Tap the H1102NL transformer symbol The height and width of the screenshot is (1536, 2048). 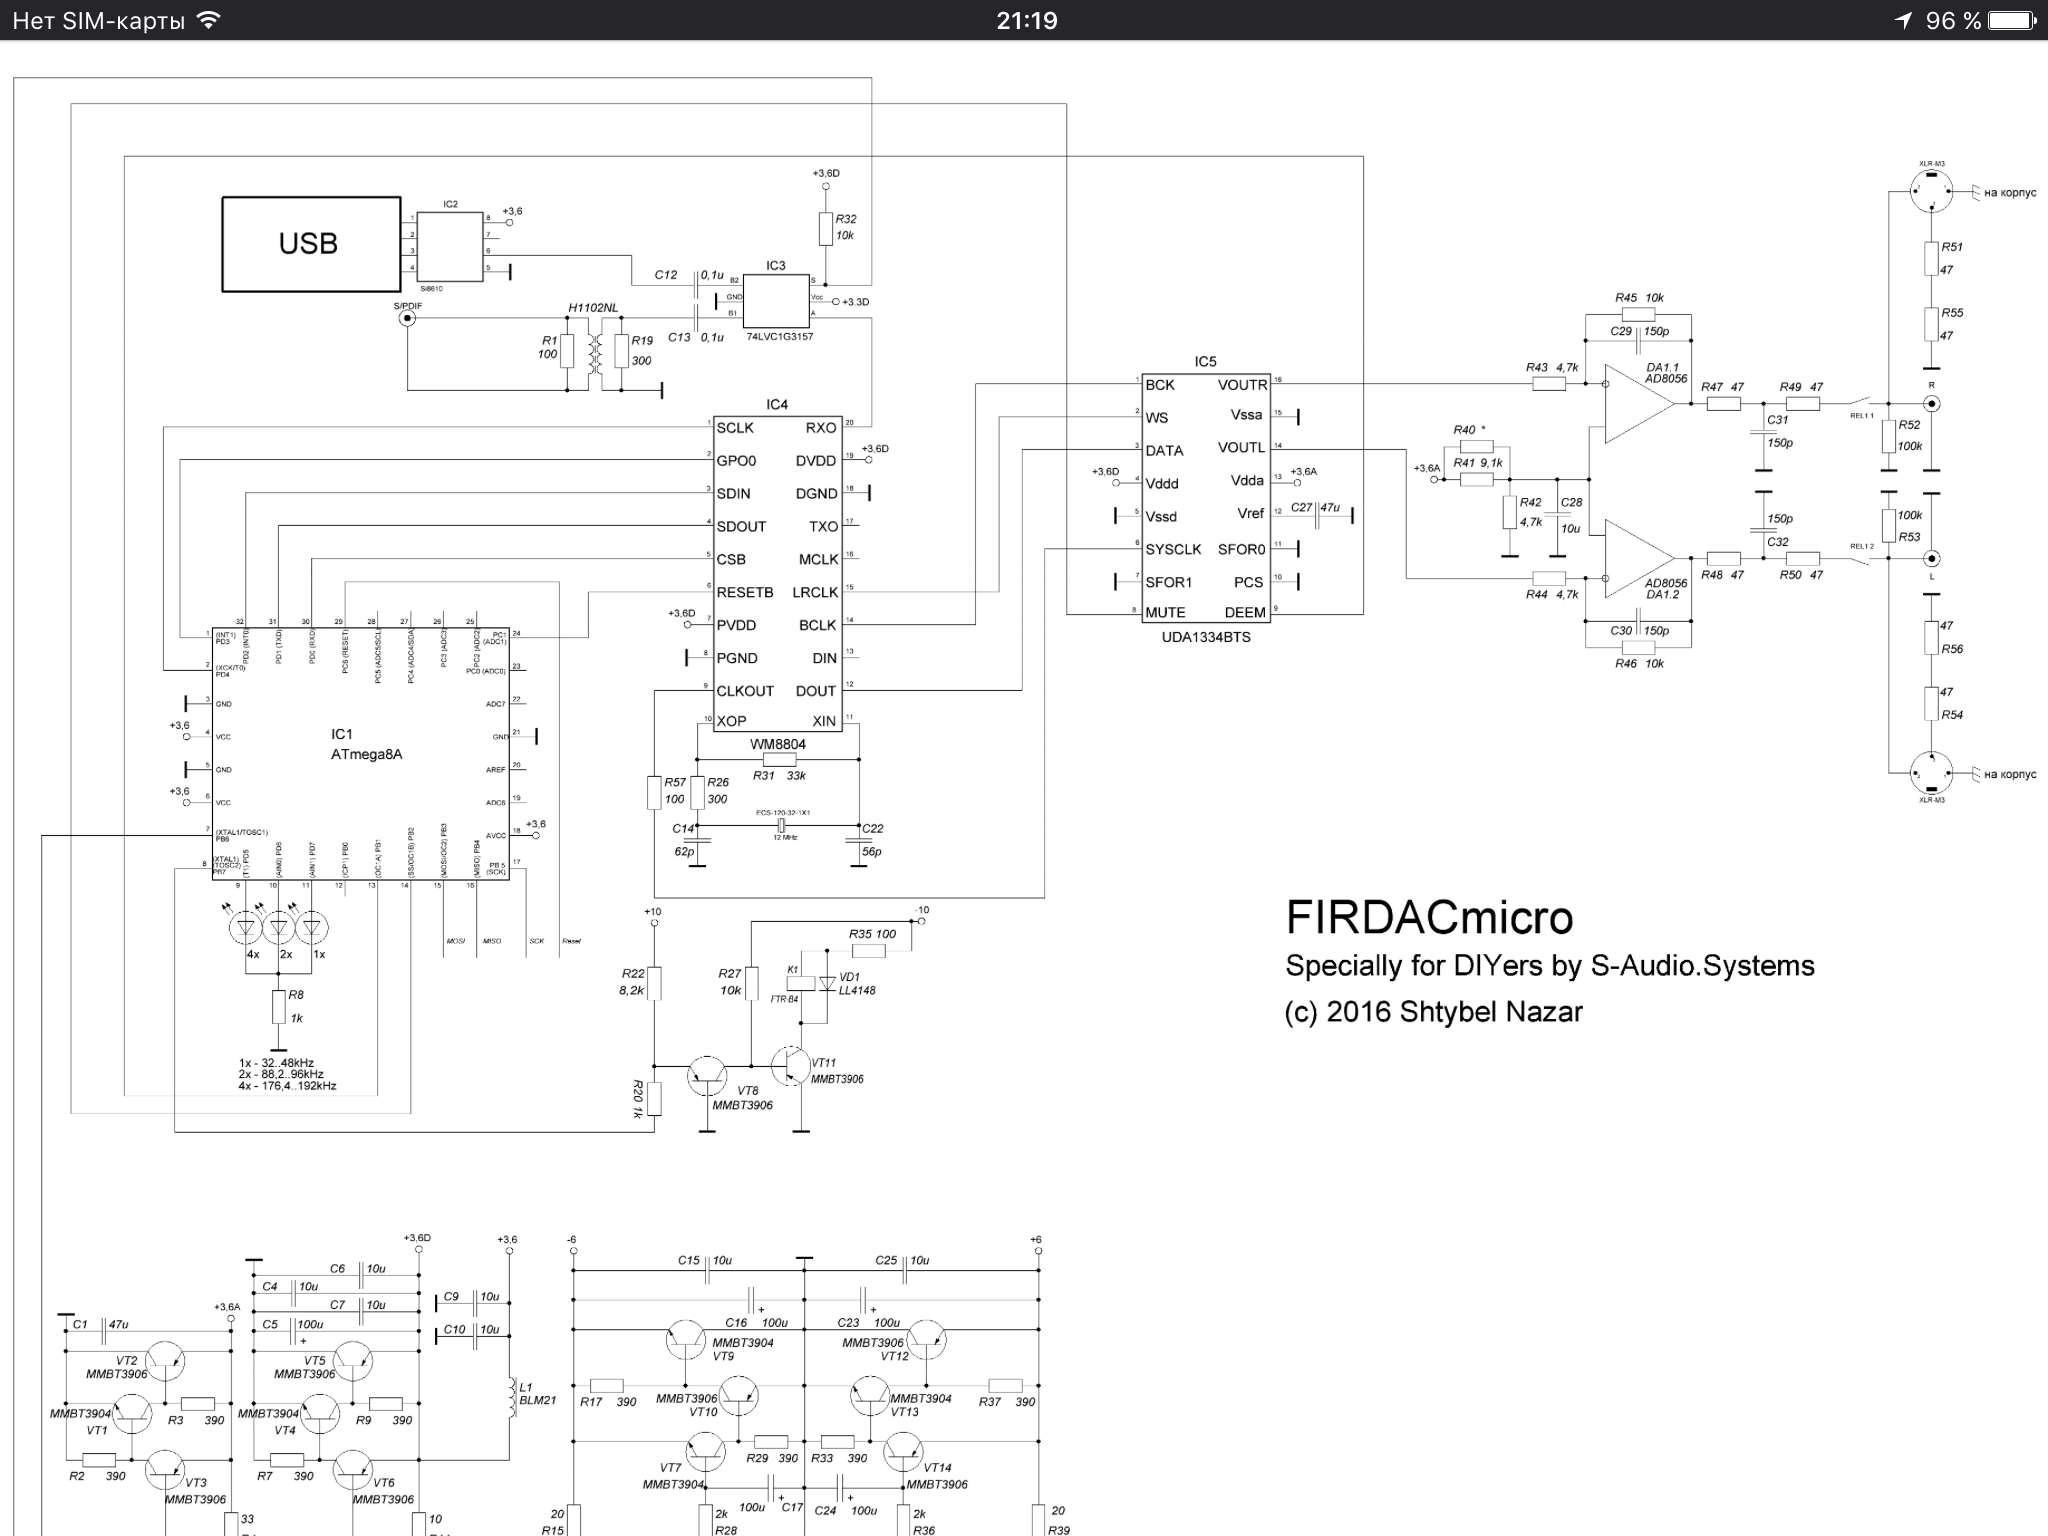(595, 352)
